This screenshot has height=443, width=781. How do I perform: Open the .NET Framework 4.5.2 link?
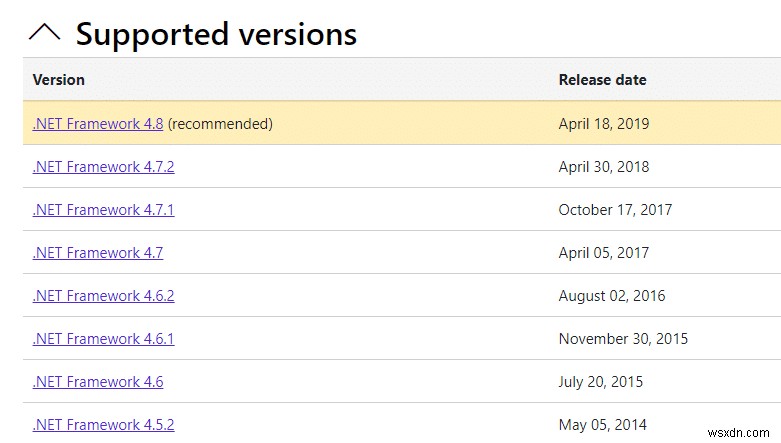103,424
